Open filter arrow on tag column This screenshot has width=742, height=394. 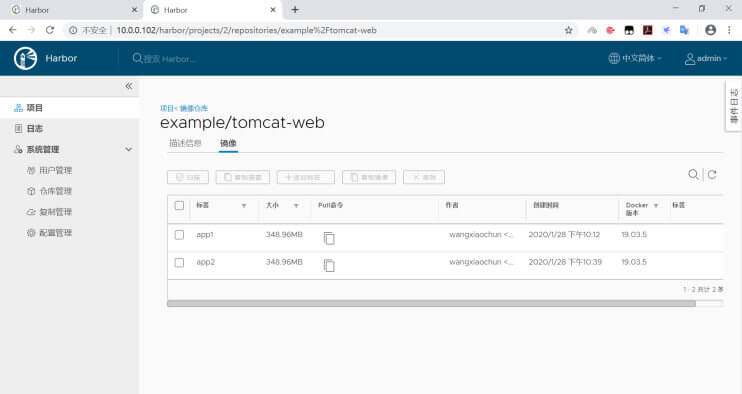click(x=244, y=206)
